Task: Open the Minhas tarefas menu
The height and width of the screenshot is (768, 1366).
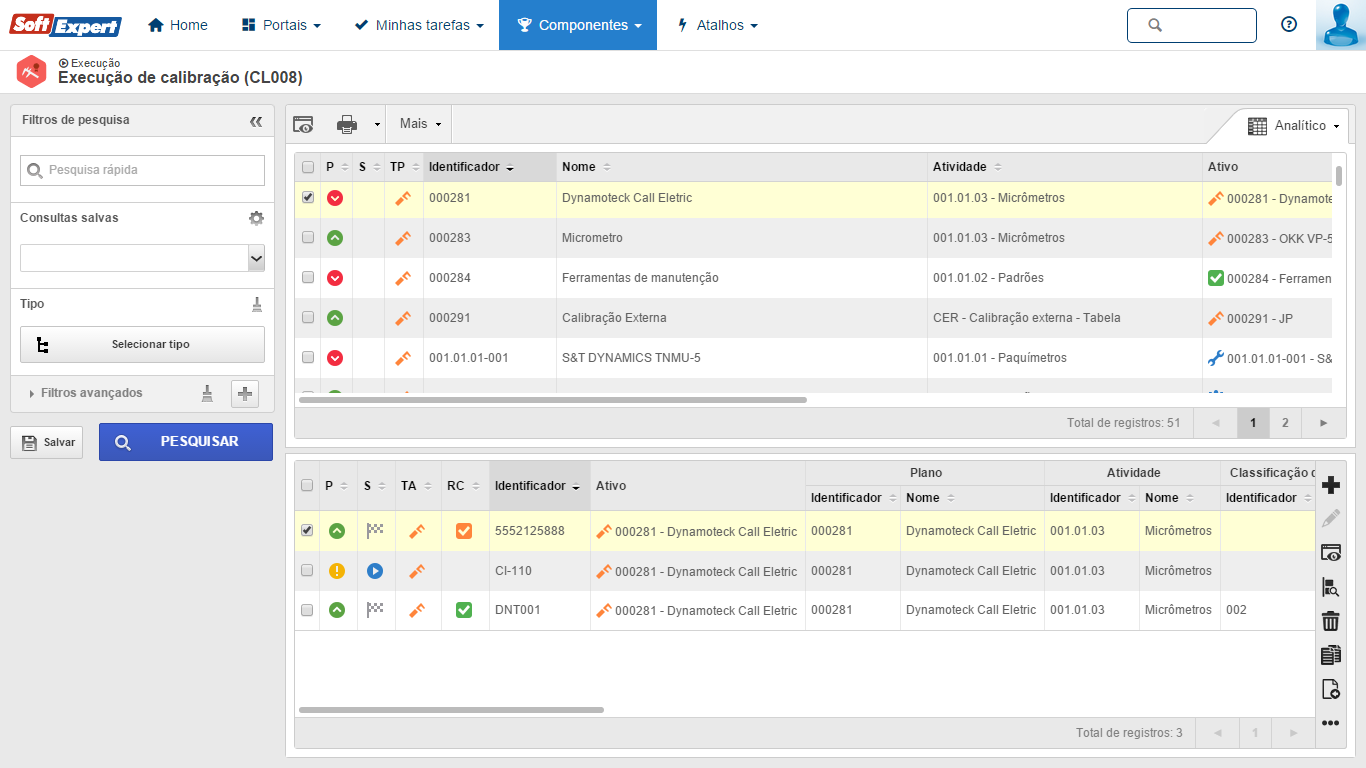Action: click(x=419, y=25)
